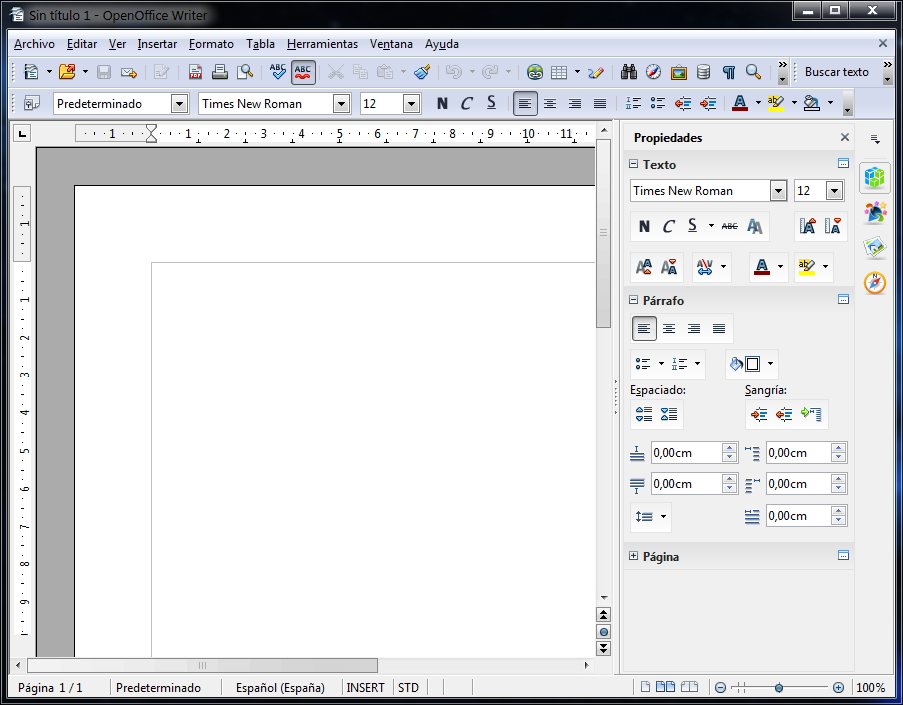
Task: Close the Propiedades panel
Action: [844, 137]
